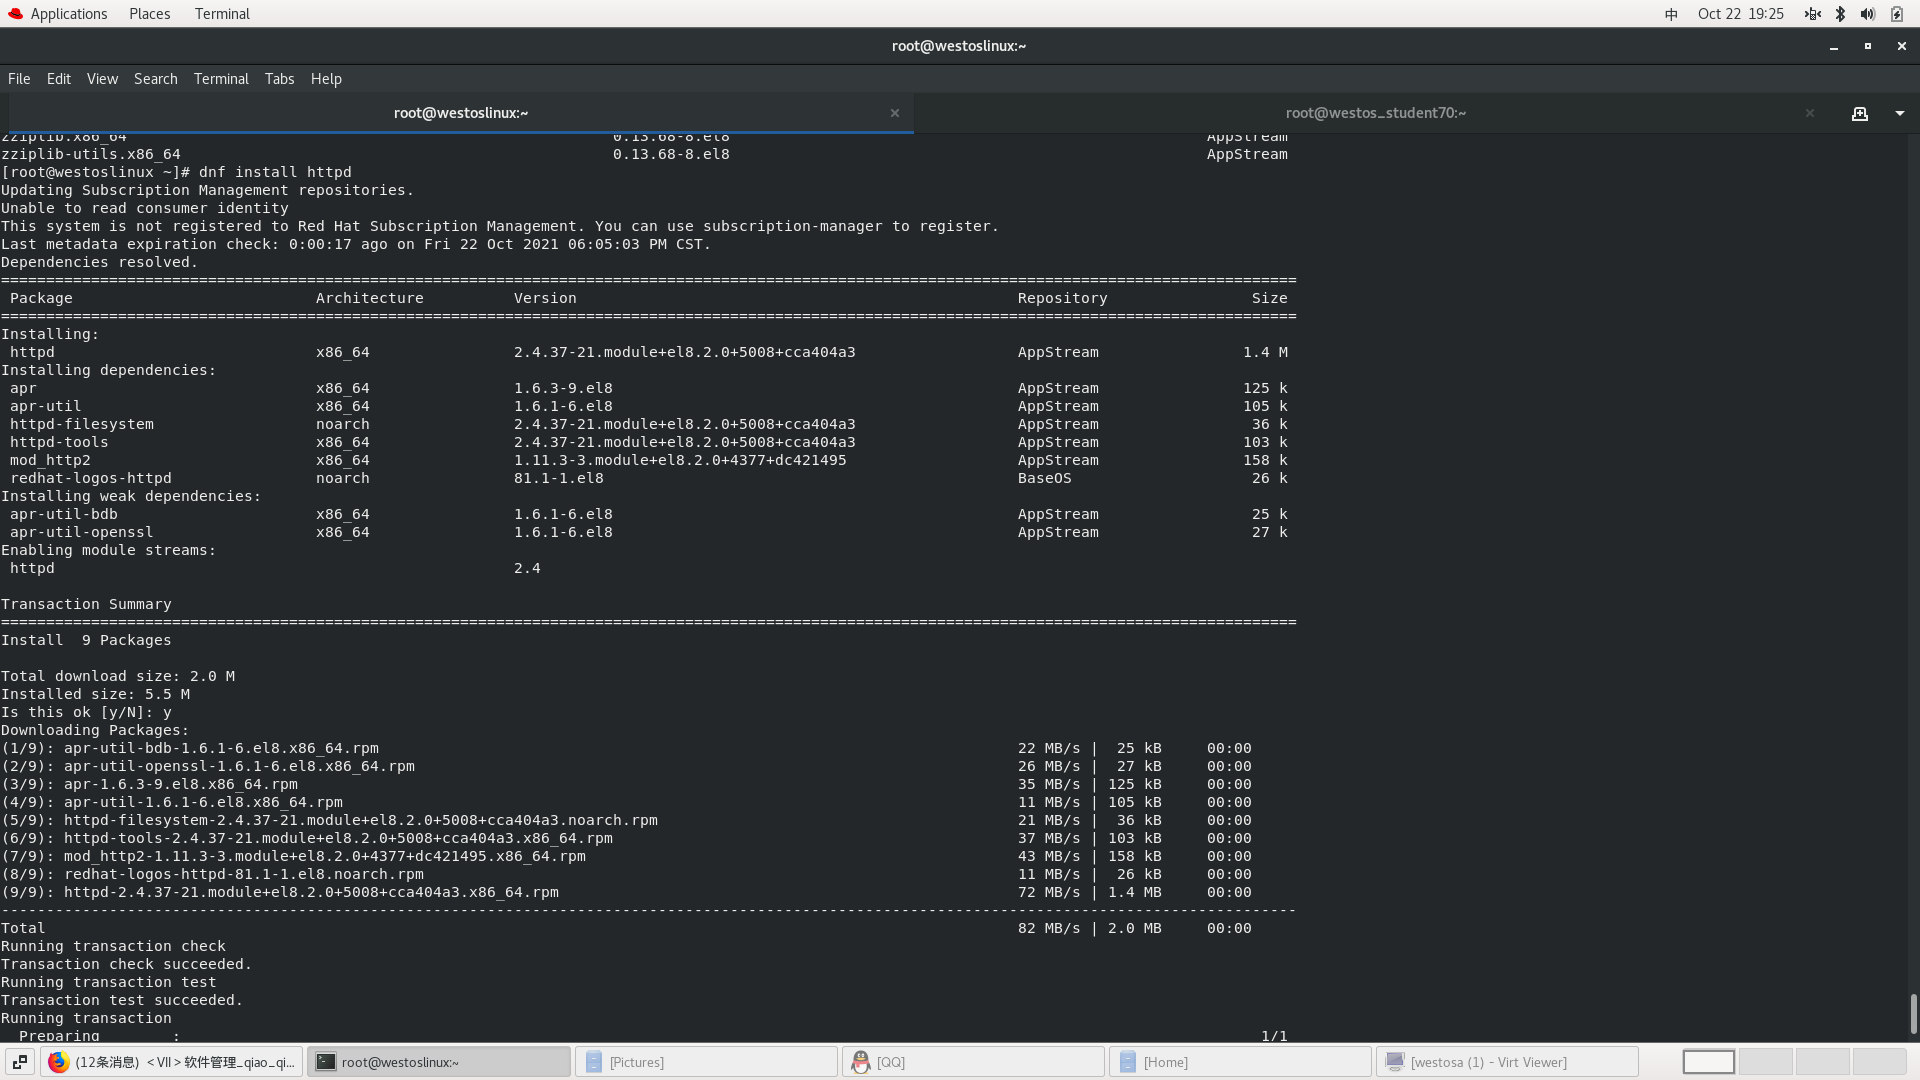Click the 'zziplib-utils.x86_64' line
The width and height of the screenshot is (1920, 1080).
click(91, 154)
